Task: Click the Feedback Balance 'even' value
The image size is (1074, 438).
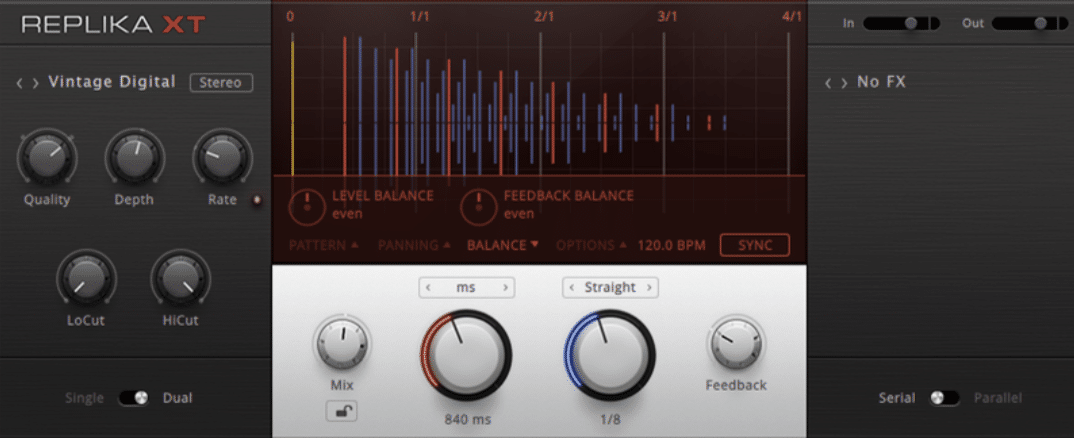Action: pyautogui.click(x=519, y=214)
